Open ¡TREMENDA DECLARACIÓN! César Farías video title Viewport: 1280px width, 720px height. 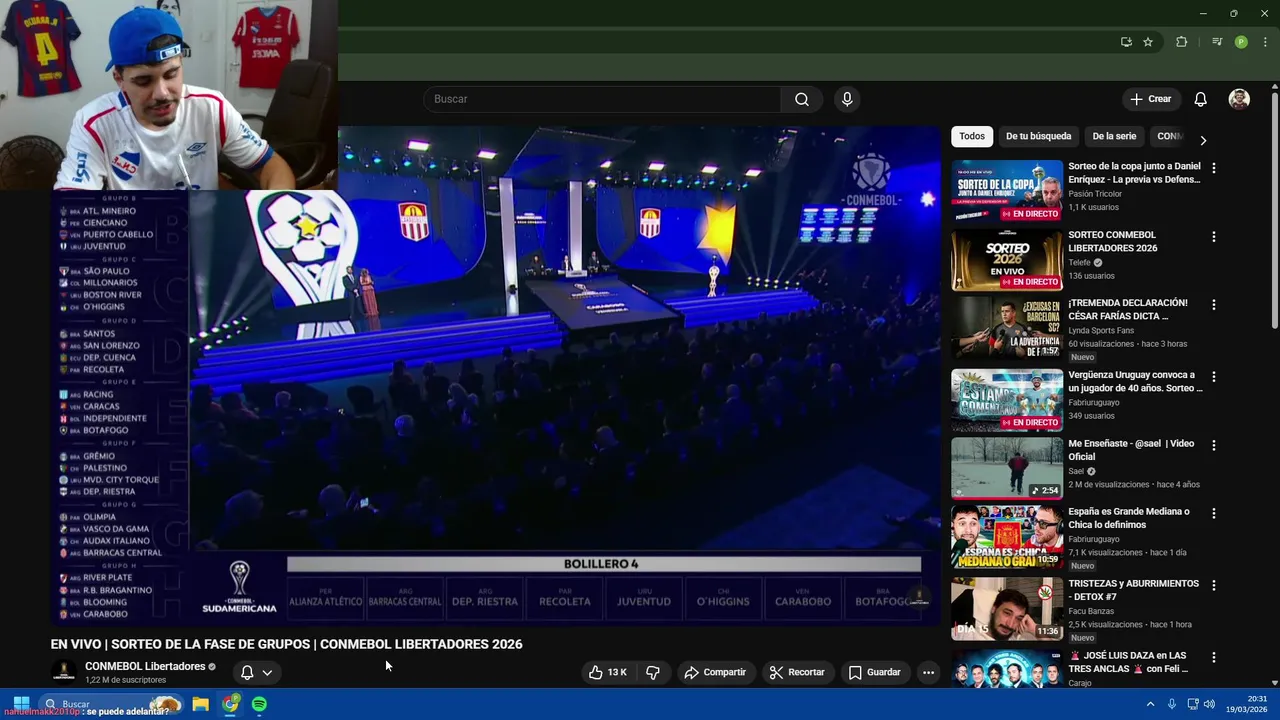pyautogui.click(x=1128, y=309)
